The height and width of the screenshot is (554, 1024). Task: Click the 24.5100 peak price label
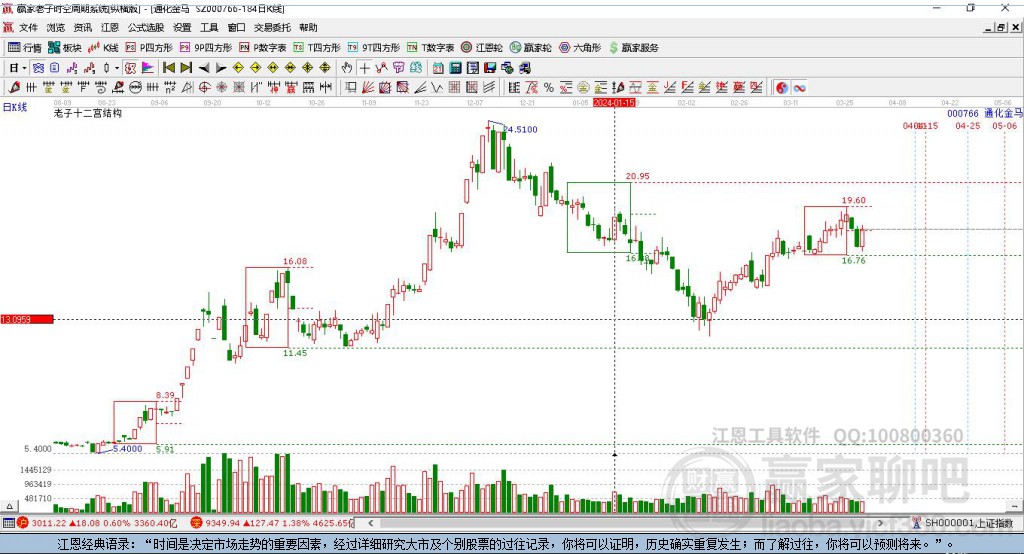520,129
